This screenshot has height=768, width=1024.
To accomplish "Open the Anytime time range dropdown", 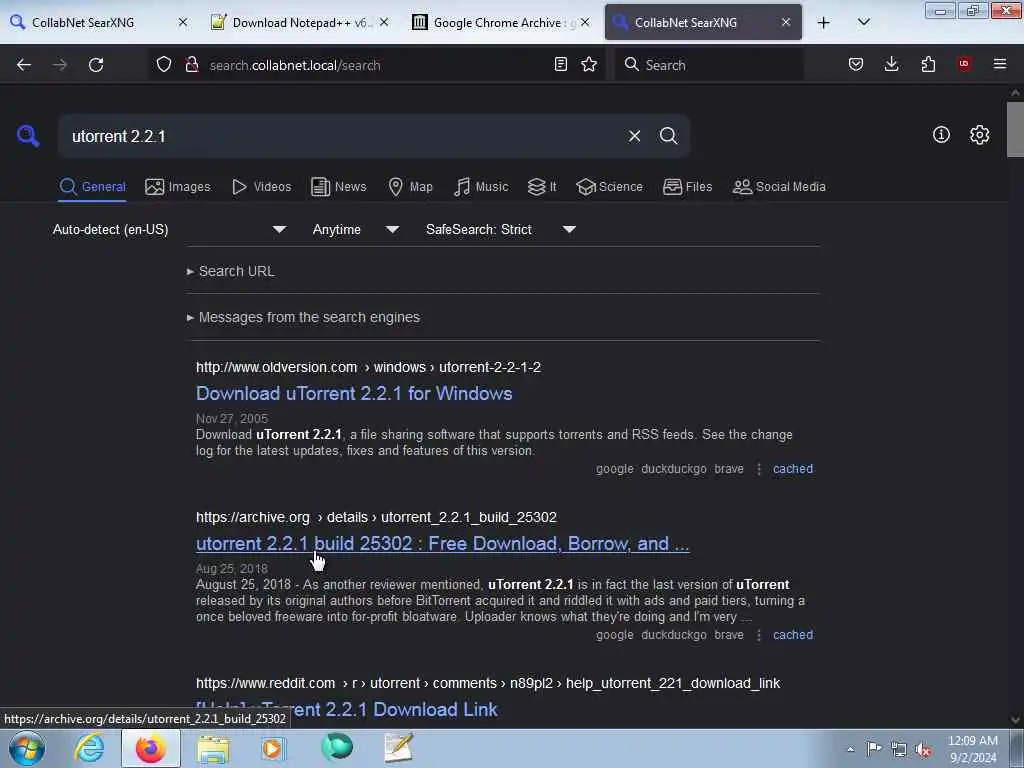I will (x=355, y=229).
